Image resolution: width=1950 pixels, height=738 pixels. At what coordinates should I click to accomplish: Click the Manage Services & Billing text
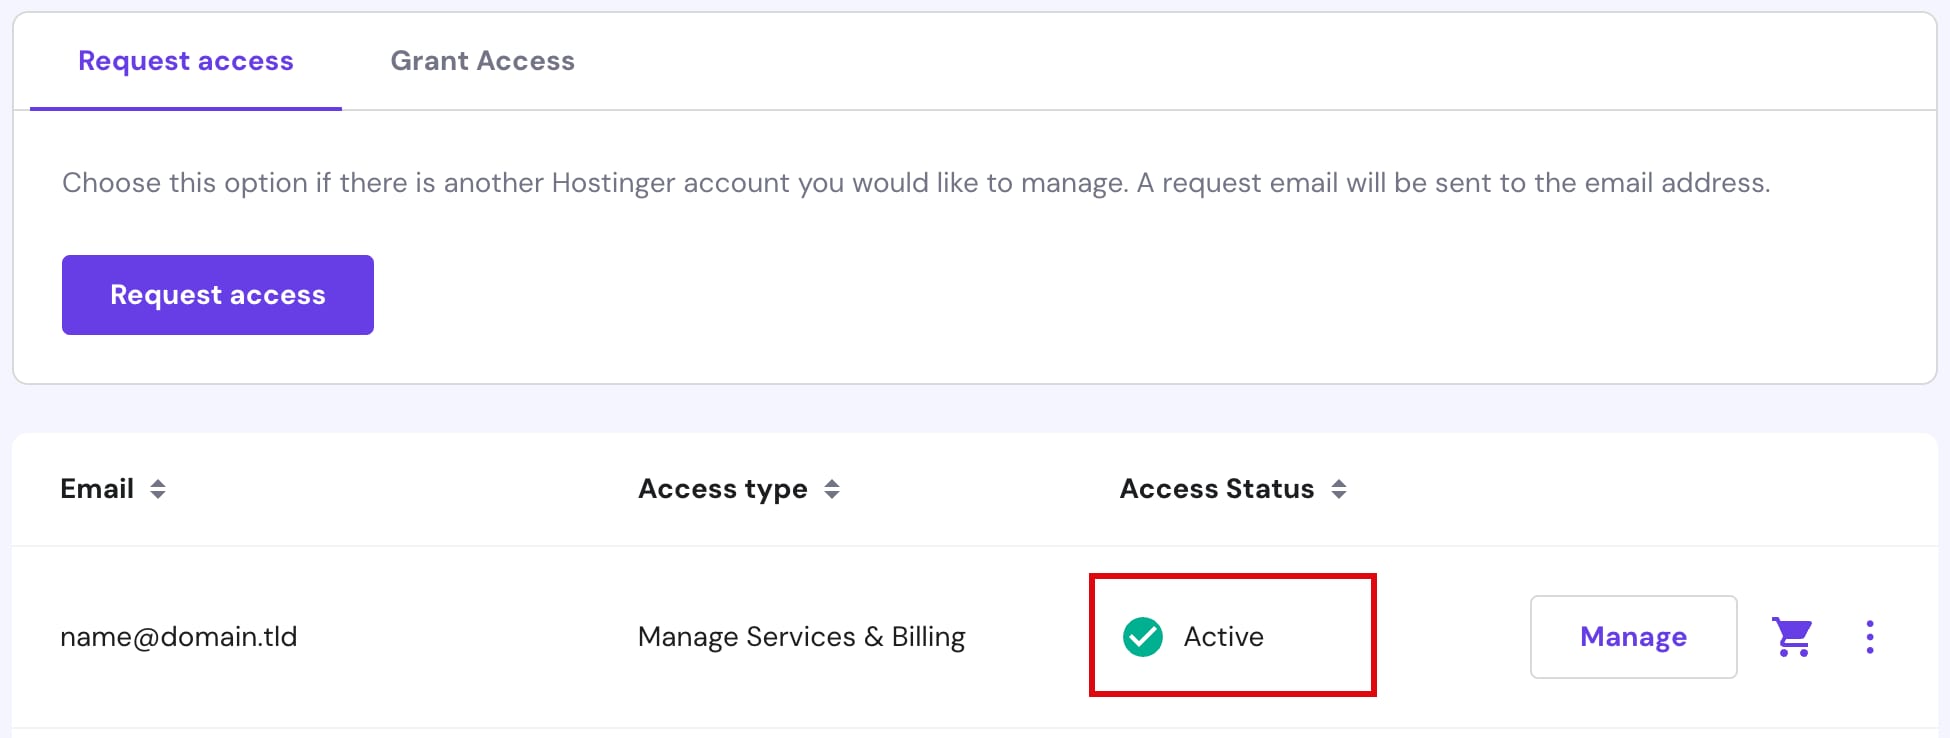tap(801, 637)
